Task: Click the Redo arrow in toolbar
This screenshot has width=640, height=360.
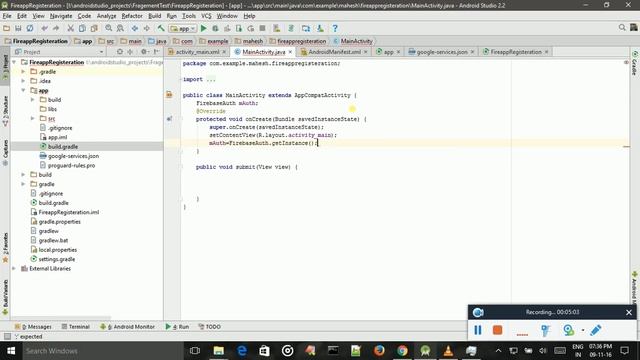Action: pos(56,28)
